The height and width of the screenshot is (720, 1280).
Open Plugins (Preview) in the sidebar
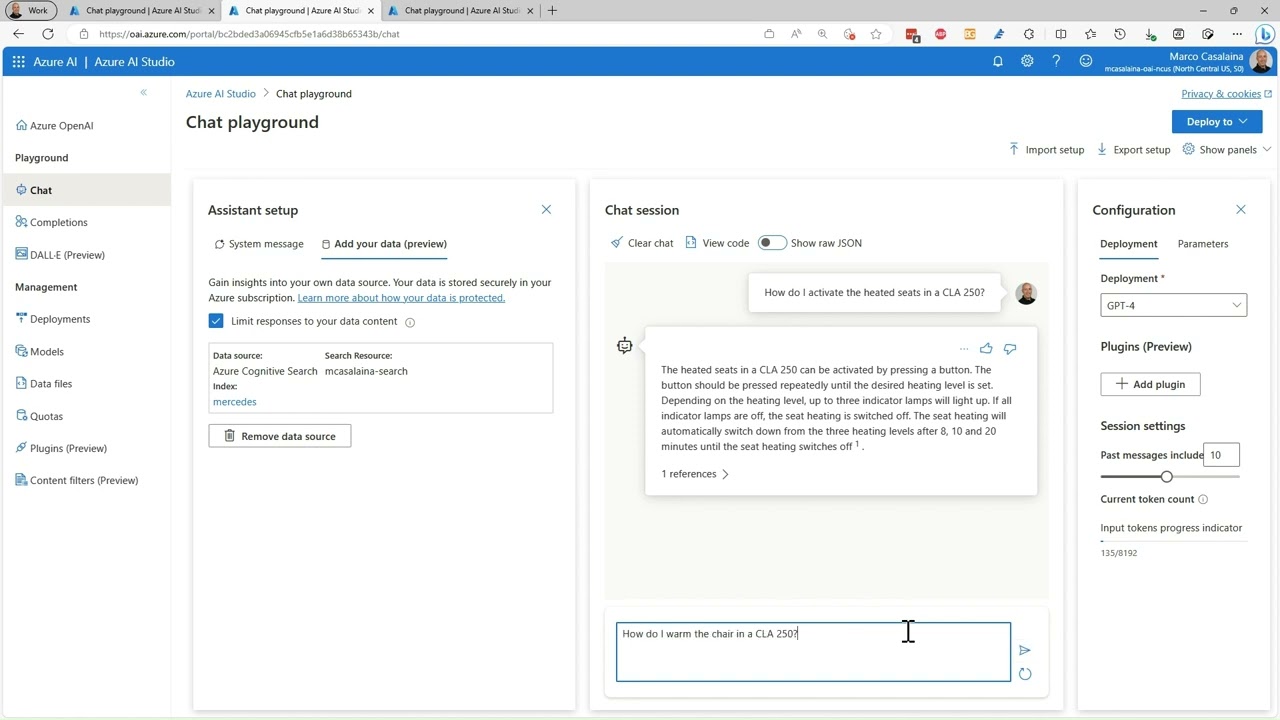tap(68, 448)
